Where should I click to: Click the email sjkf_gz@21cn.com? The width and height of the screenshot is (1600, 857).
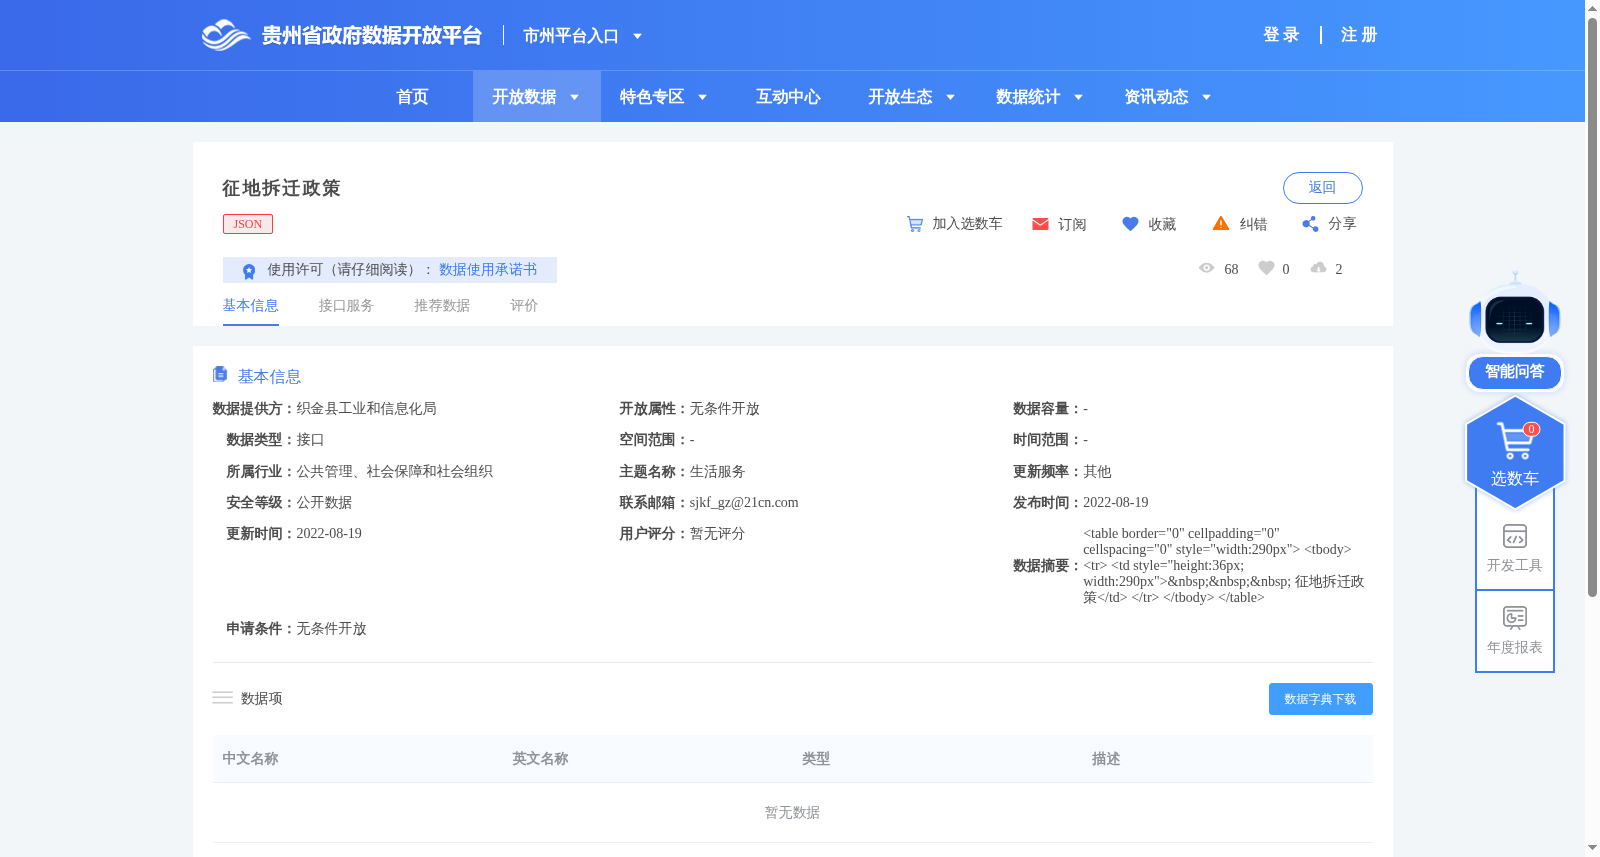coord(744,503)
